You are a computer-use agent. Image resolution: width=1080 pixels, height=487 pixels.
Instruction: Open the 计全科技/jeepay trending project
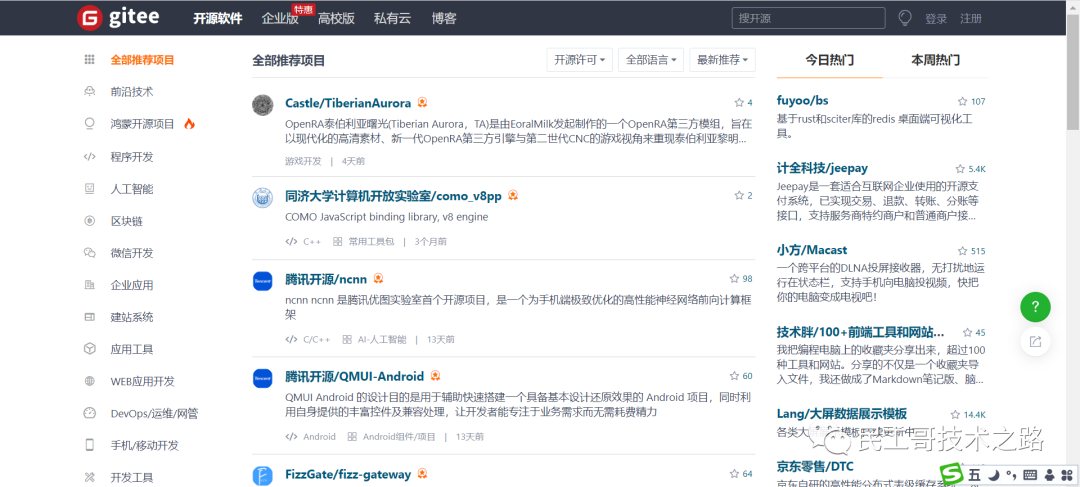pos(822,168)
